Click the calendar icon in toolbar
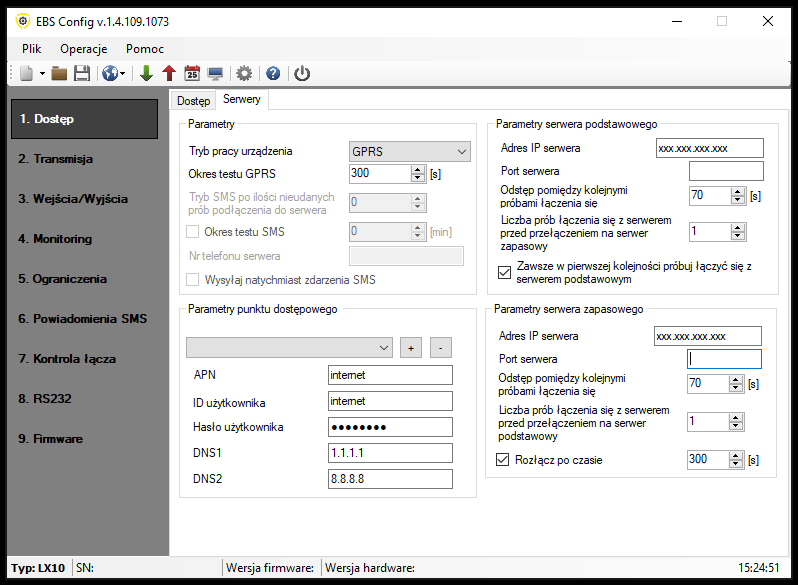798x585 pixels. coord(192,73)
